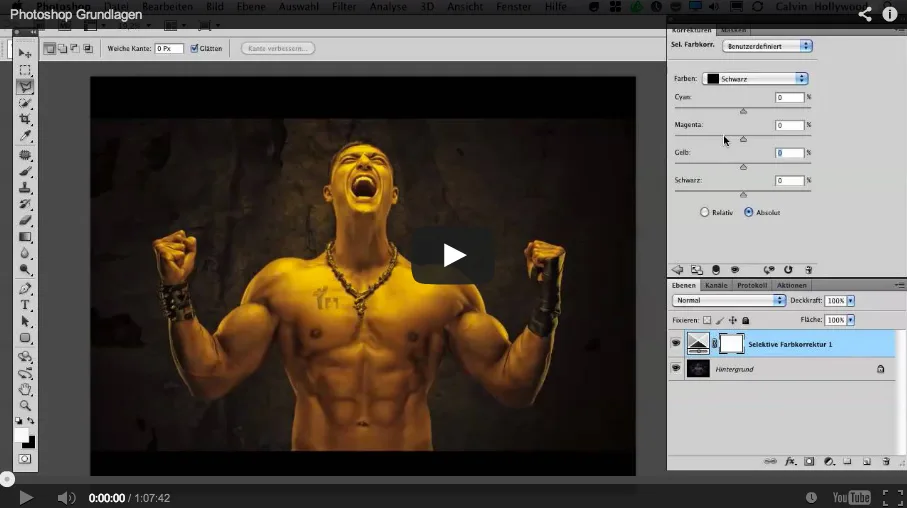
Task: Click the Kante verbessern button
Action: (x=278, y=49)
